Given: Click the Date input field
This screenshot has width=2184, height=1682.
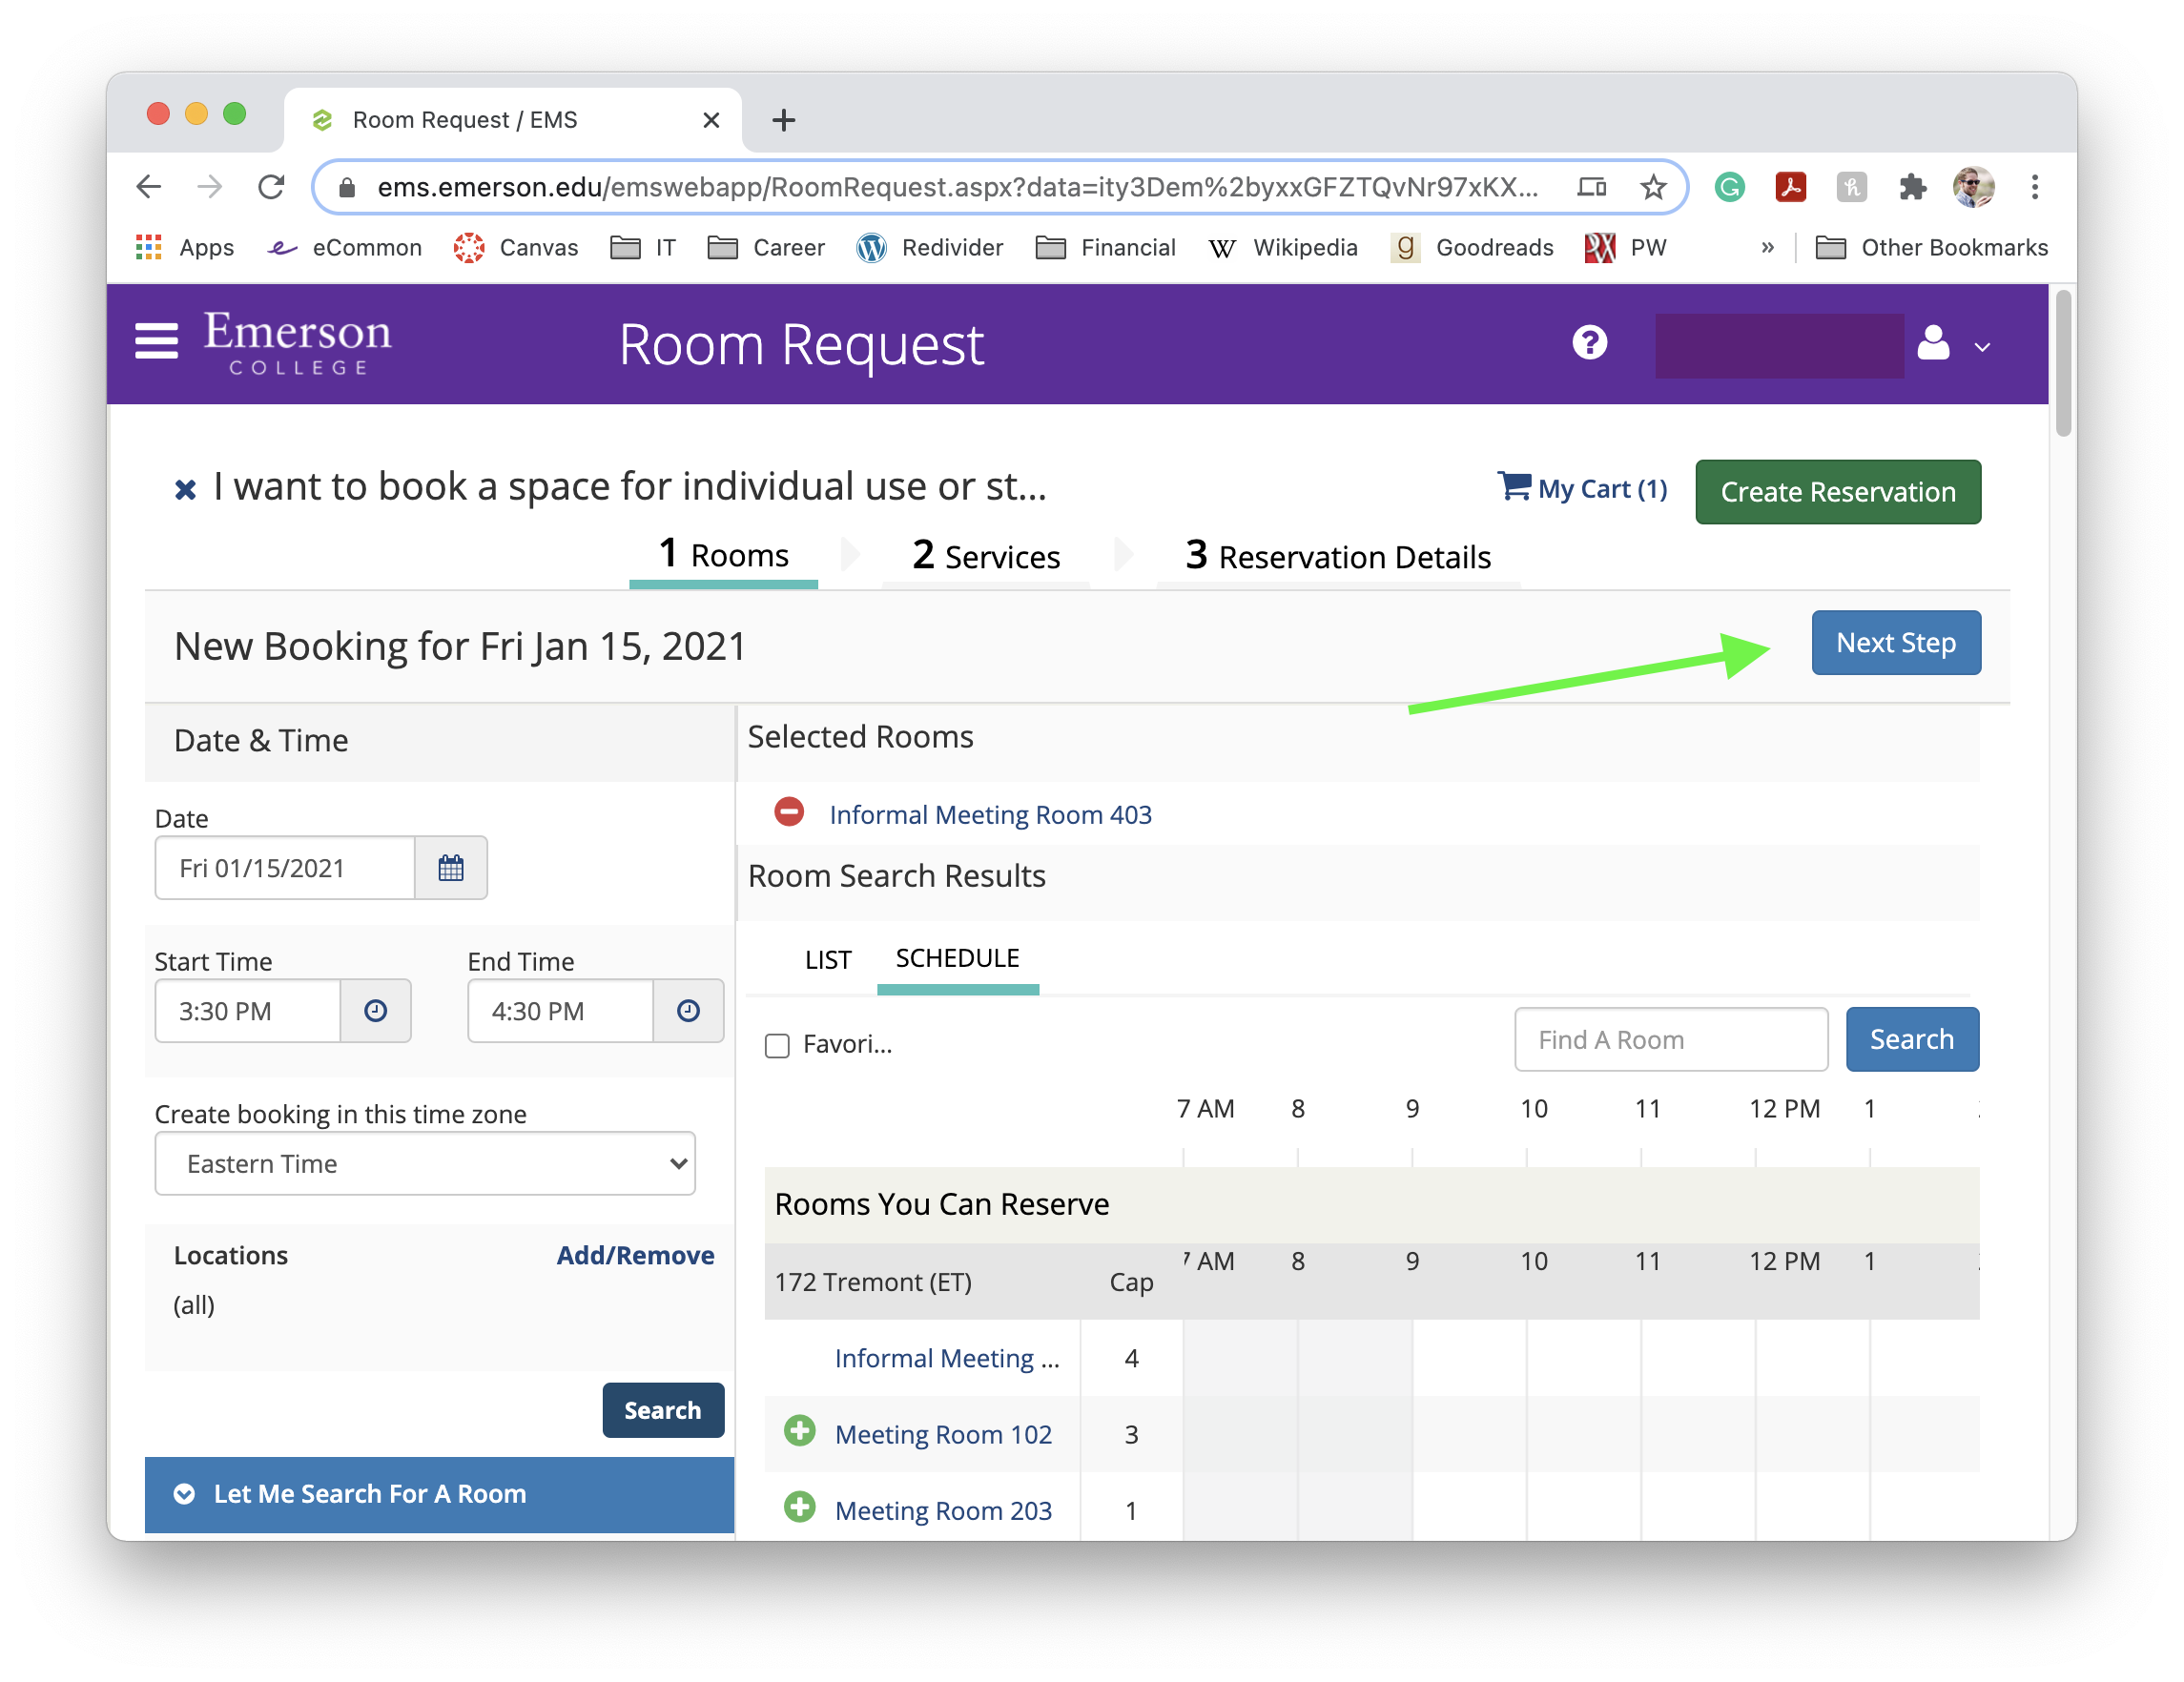Looking at the screenshot, I should click(285, 868).
